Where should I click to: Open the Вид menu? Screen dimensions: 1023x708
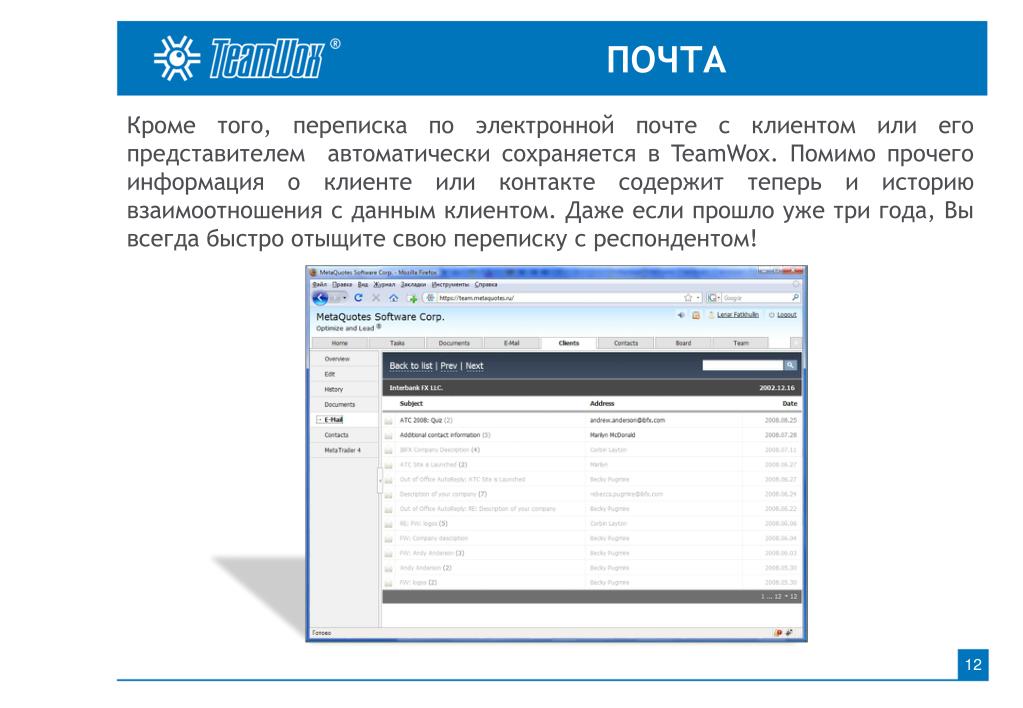pyautogui.click(x=363, y=285)
